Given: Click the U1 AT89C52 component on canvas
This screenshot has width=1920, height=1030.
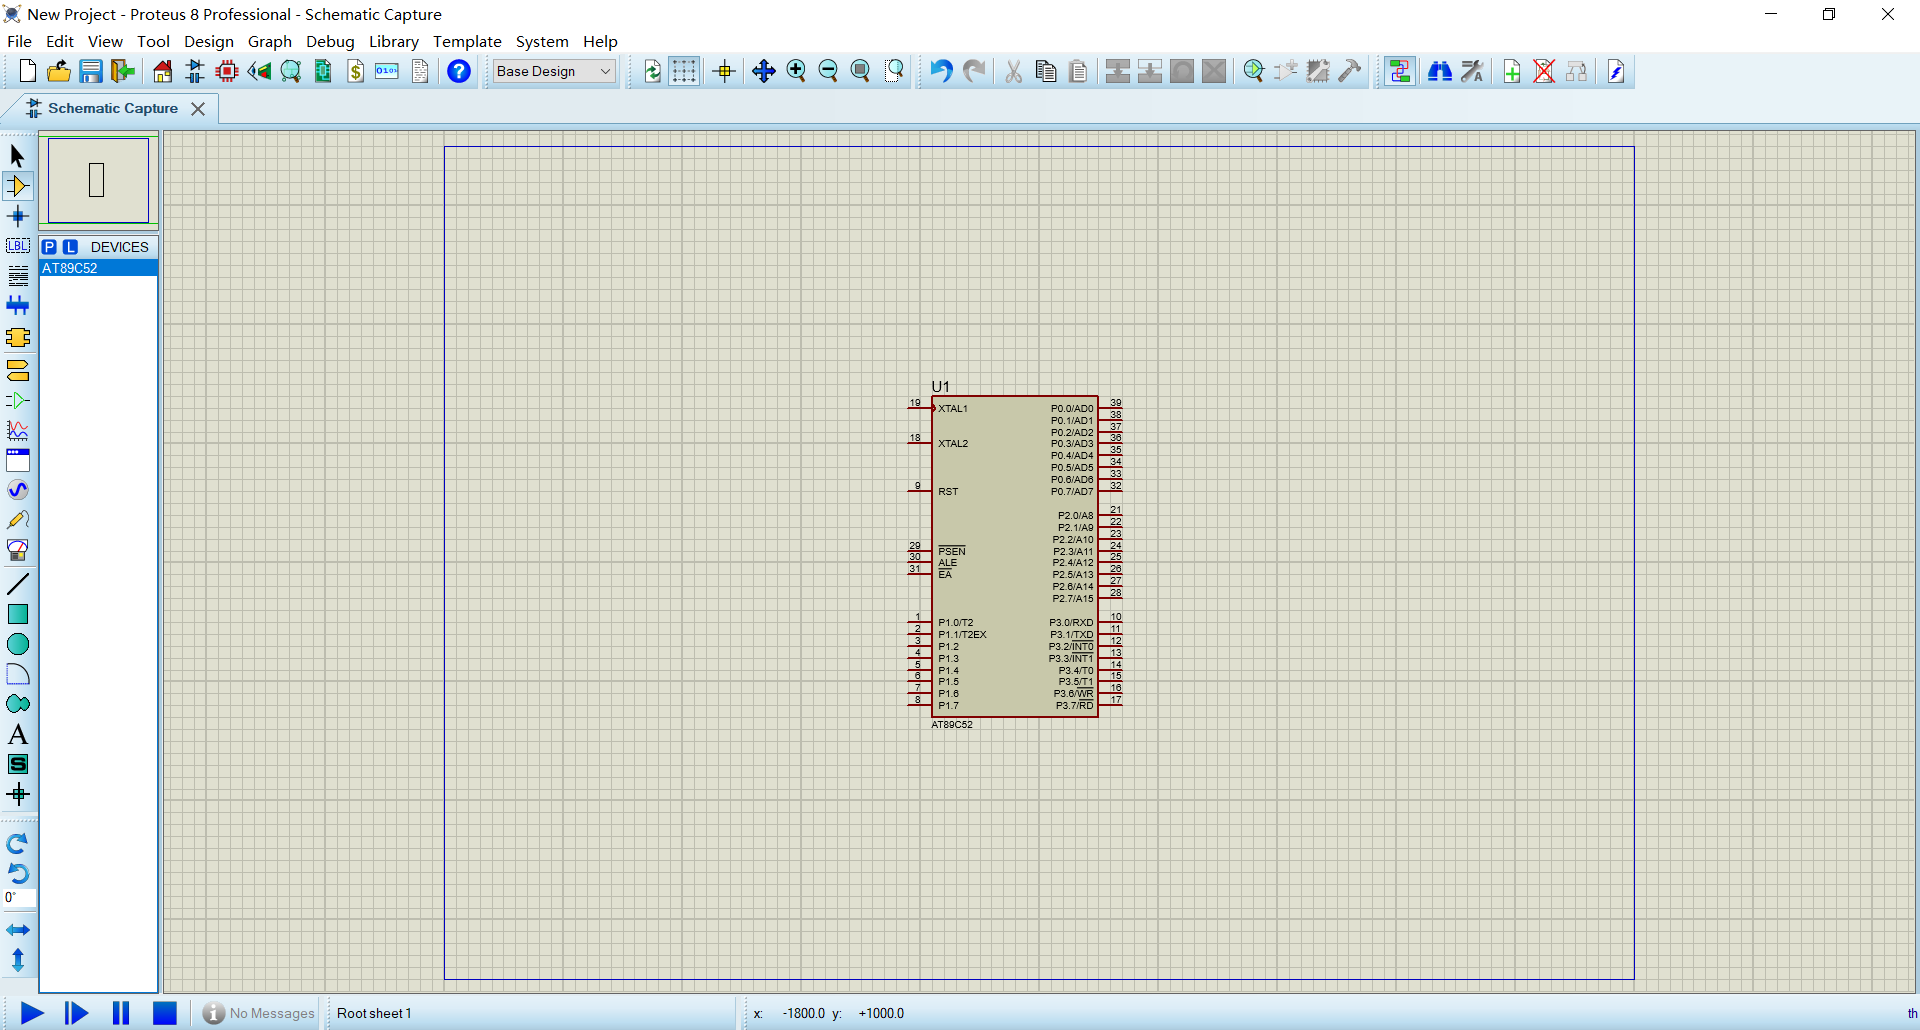Looking at the screenshot, I should click(x=1015, y=556).
